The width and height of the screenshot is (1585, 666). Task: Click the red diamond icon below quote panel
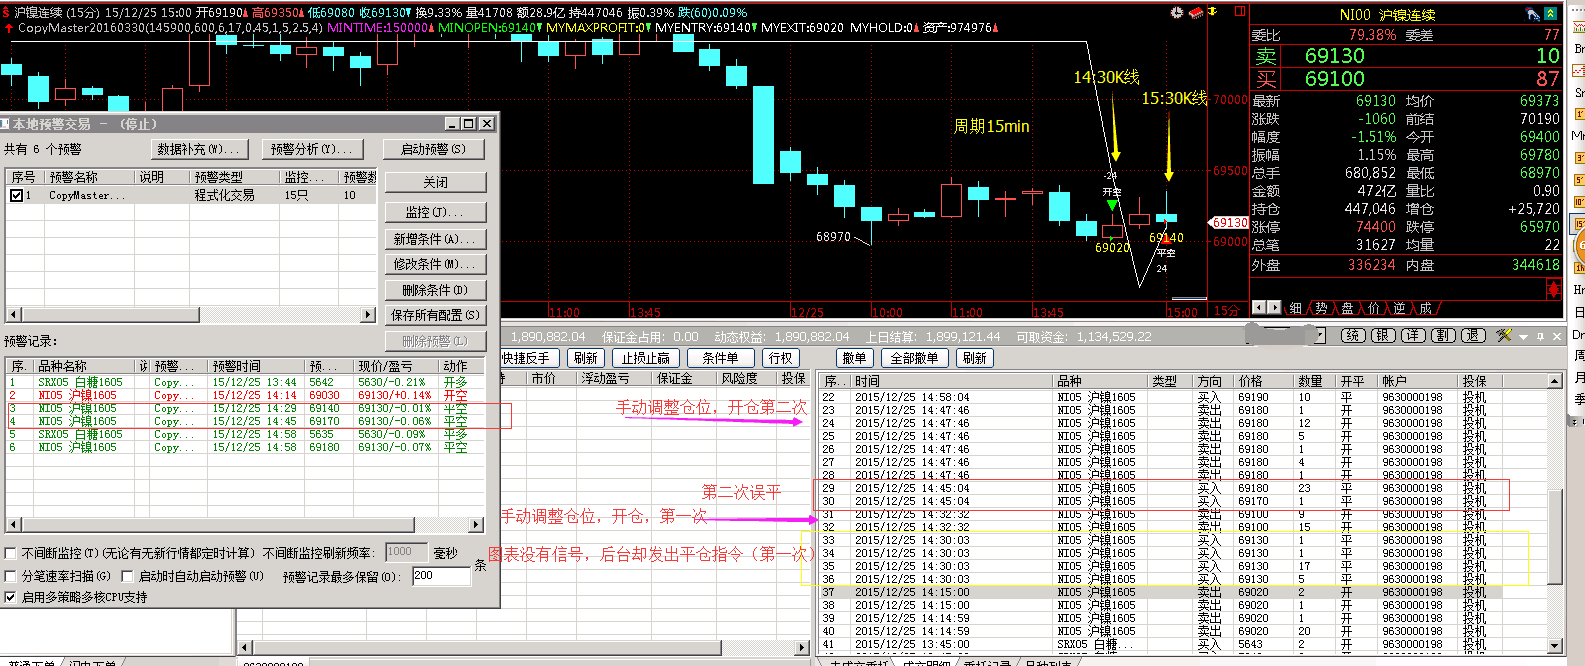tap(1553, 289)
